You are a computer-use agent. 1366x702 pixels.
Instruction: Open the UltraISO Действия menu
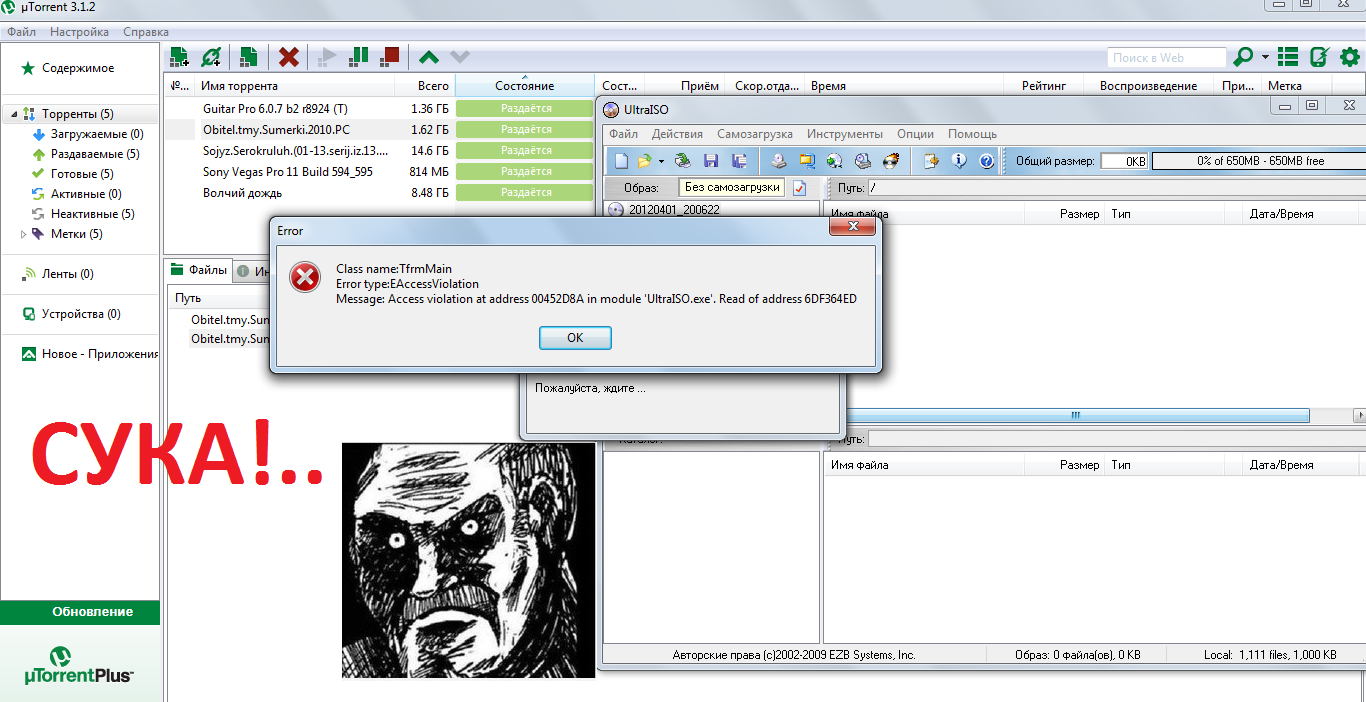(677, 134)
